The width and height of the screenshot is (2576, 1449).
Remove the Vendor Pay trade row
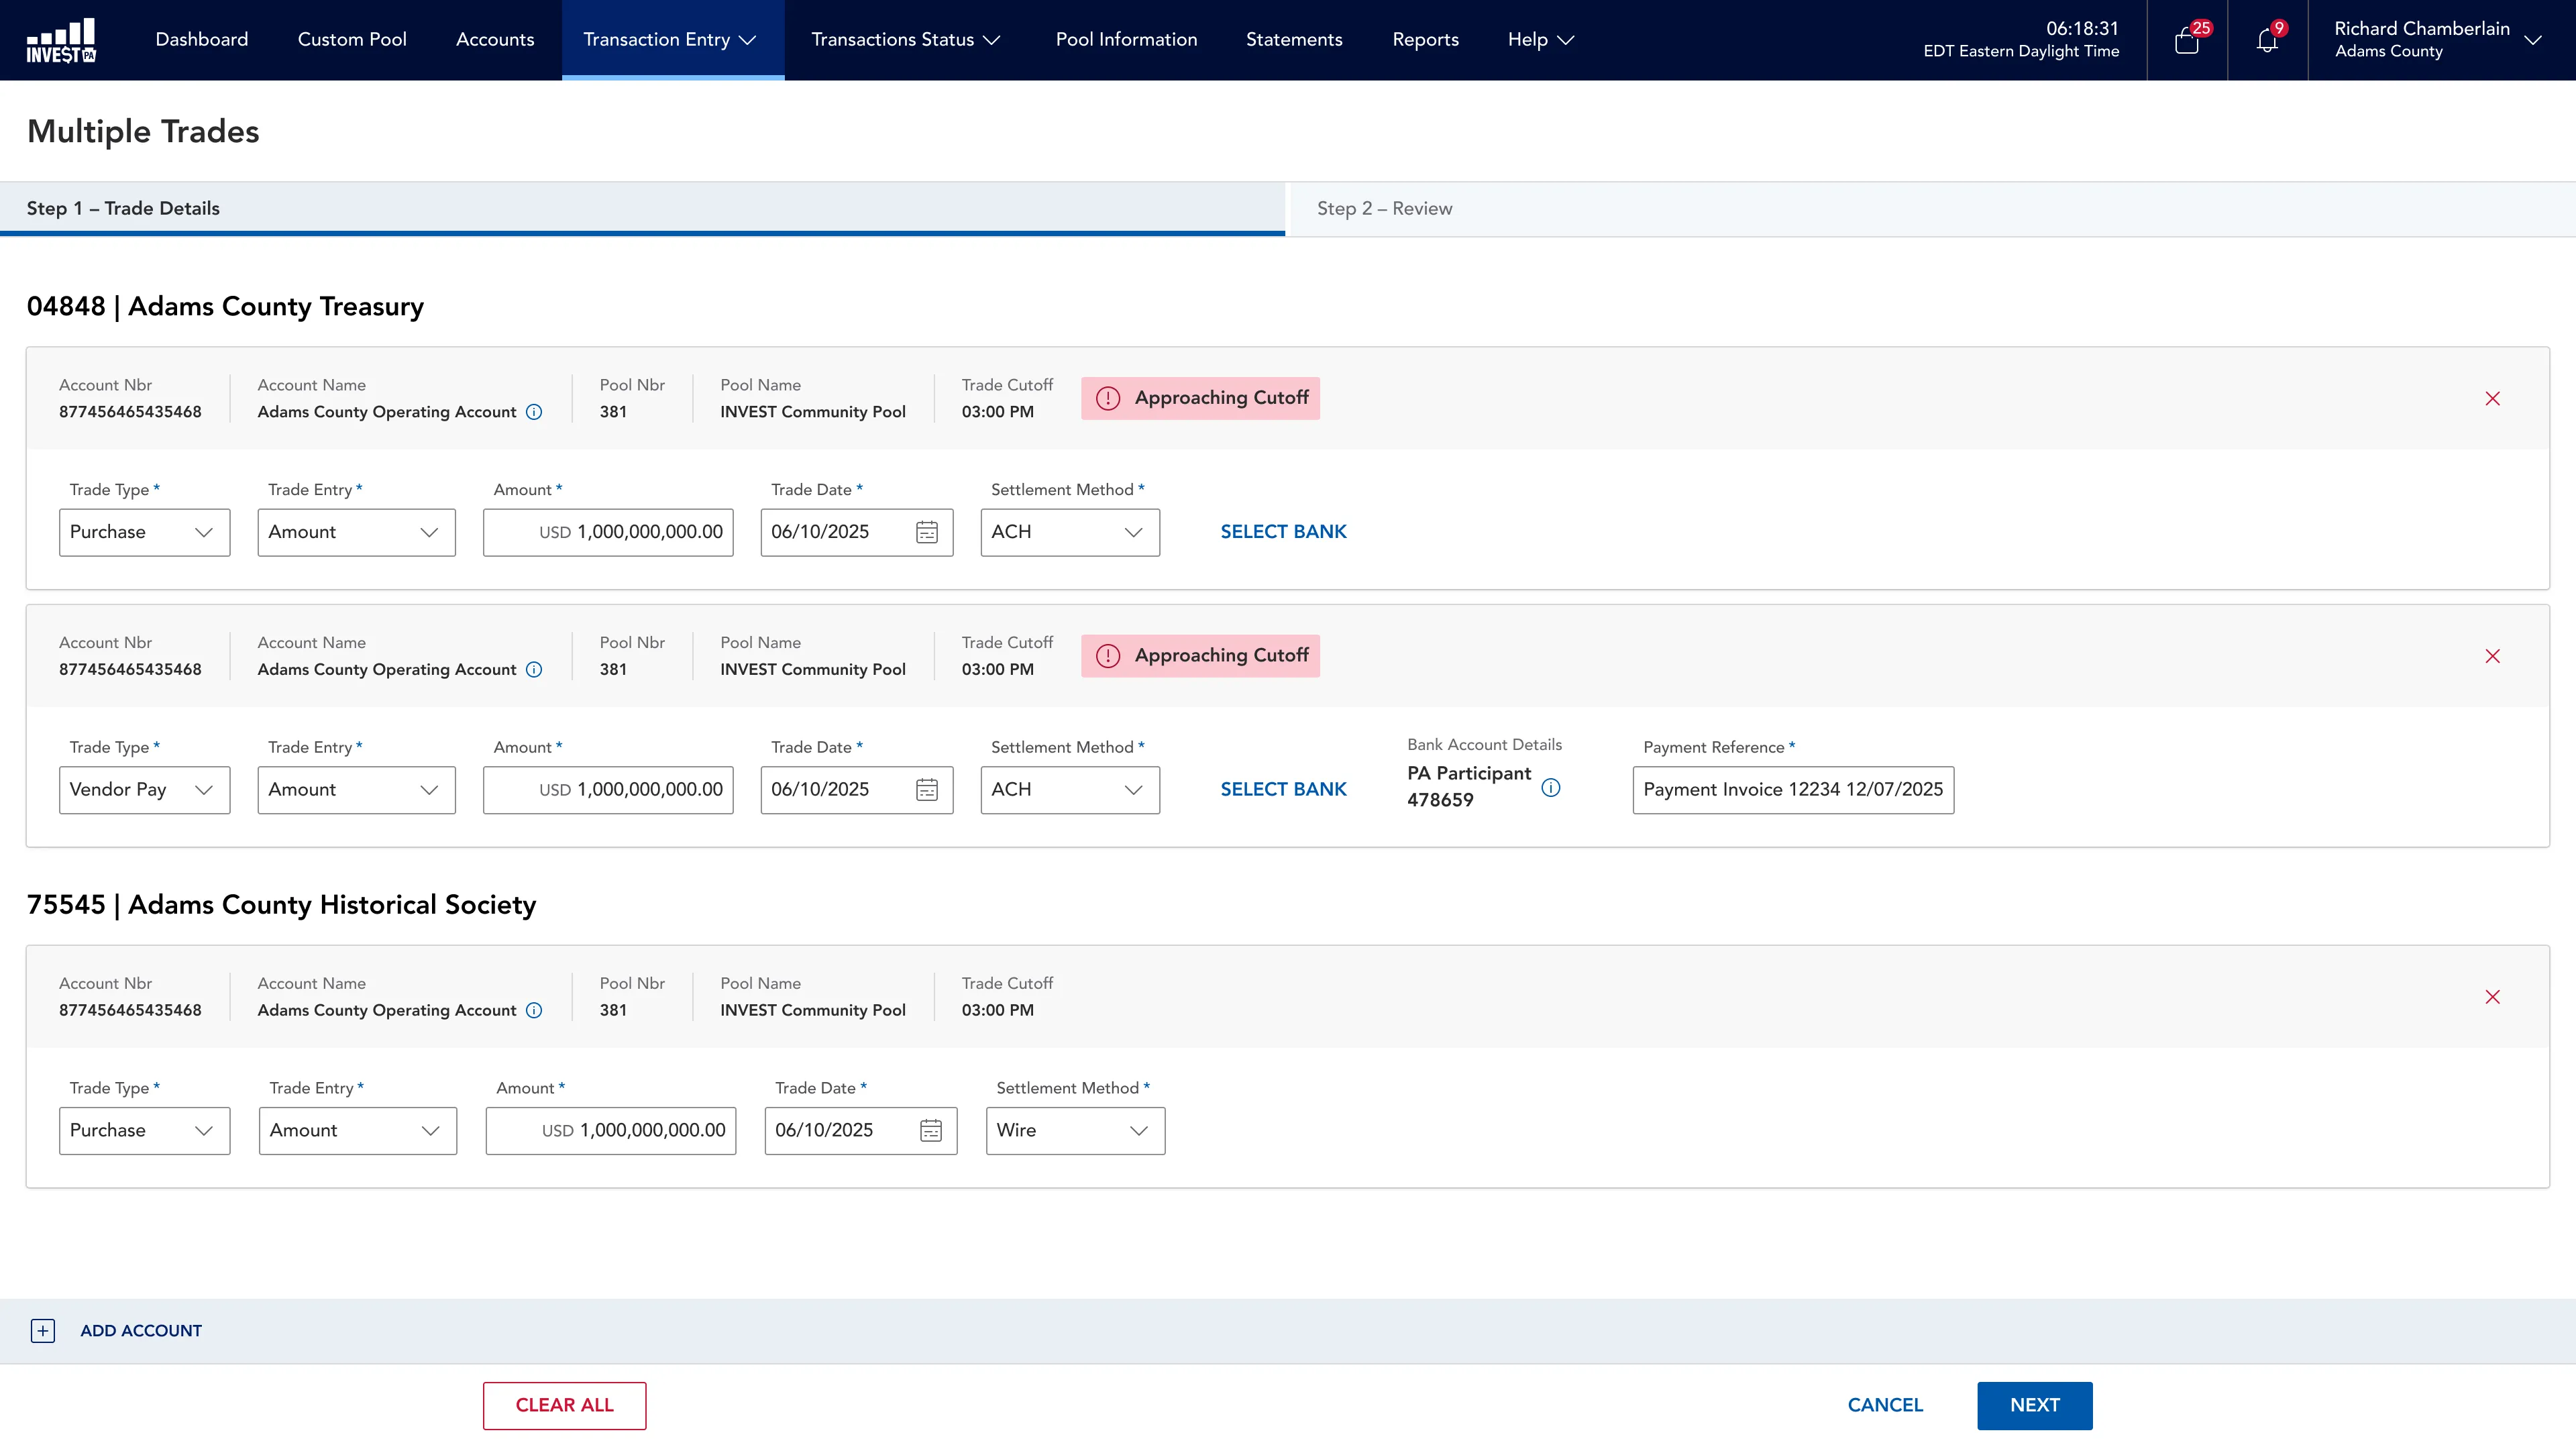point(2492,656)
